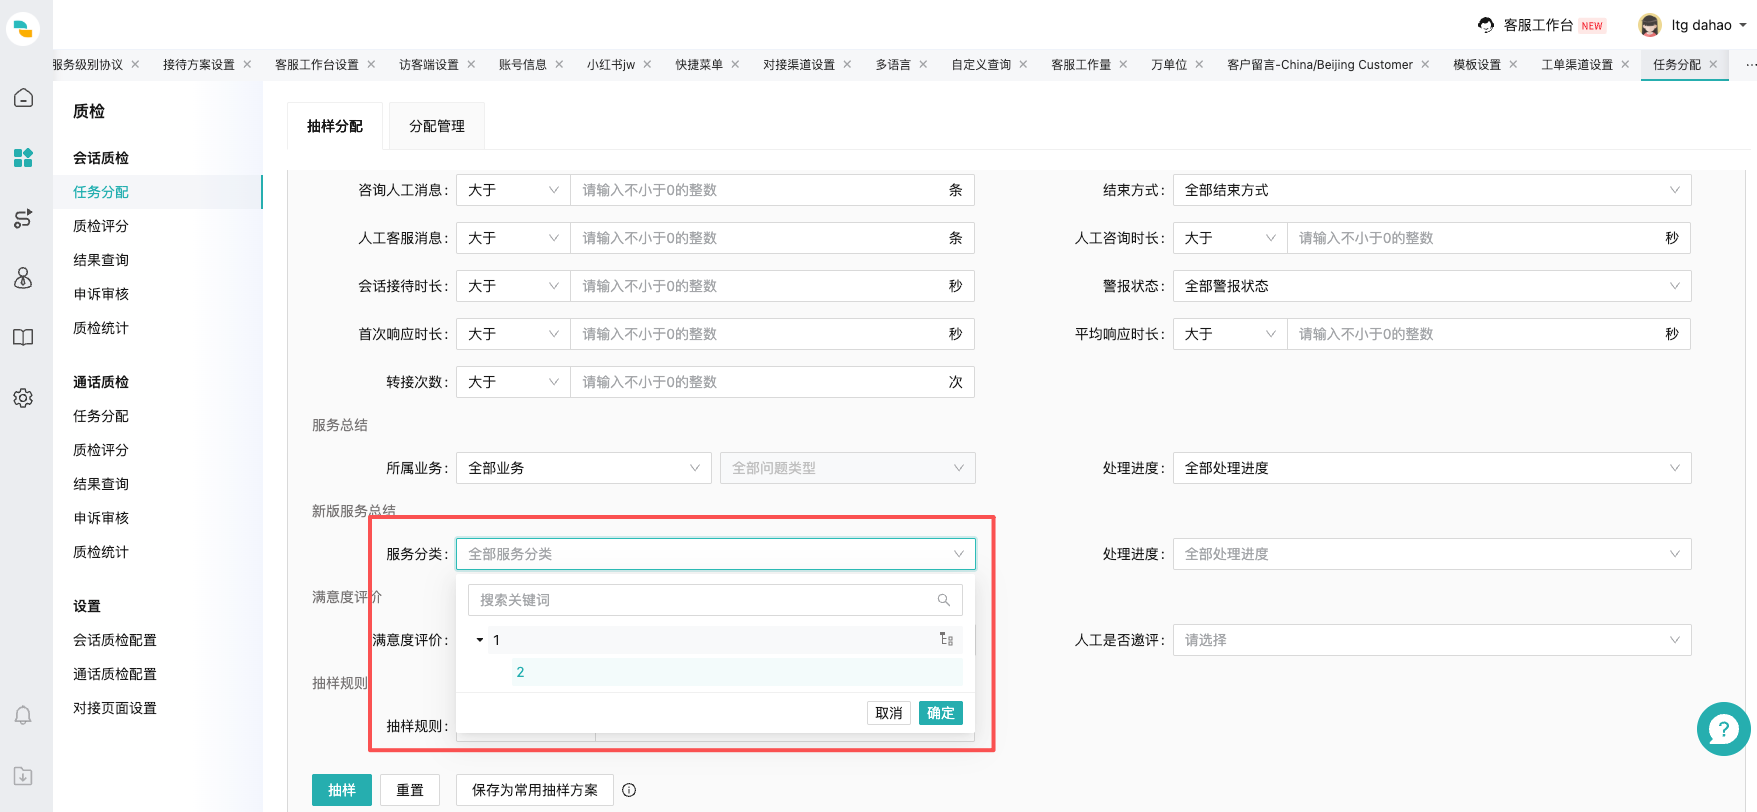Open the knowledge book icon in sidebar
Image resolution: width=1757 pixels, height=812 pixels.
[23, 338]
